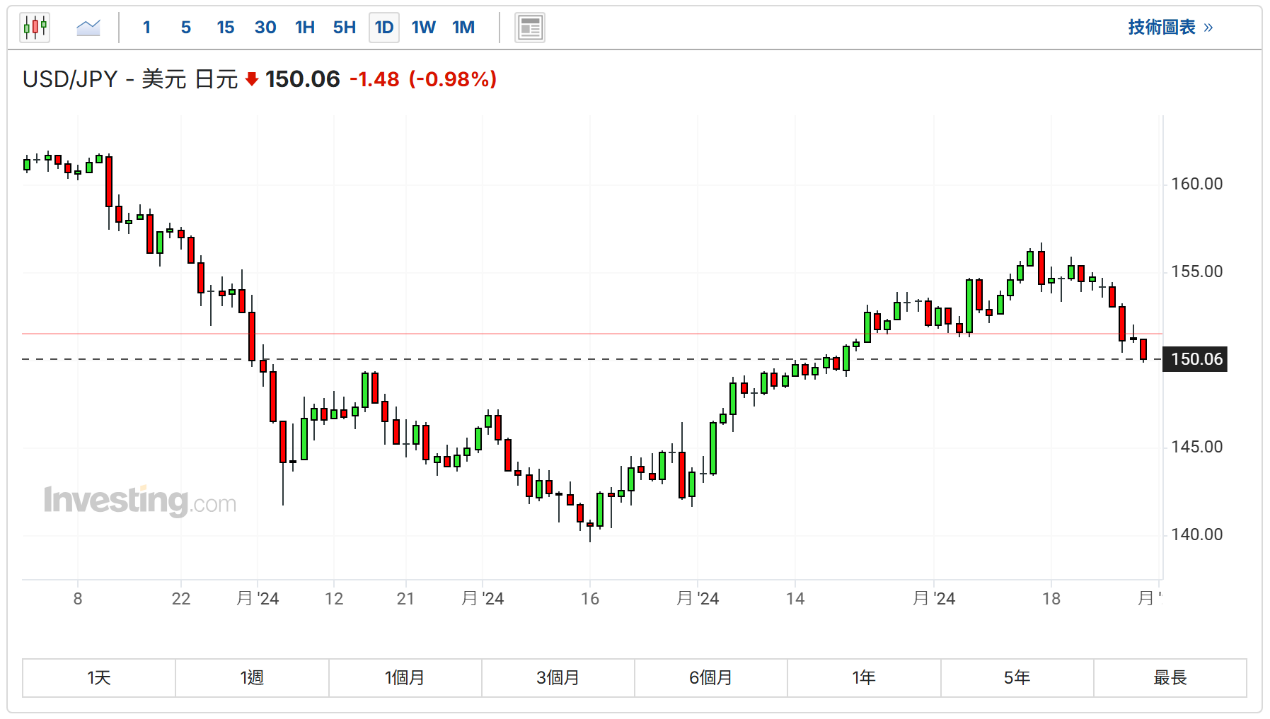Pick the 5H chart interval

pyautogui.click(x=344, y=27)
